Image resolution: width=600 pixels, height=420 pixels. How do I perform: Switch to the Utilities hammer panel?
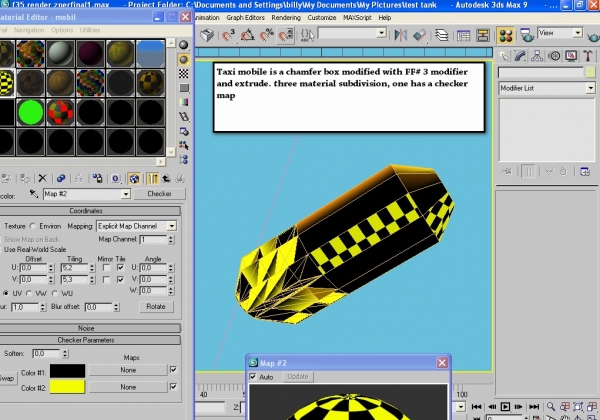588,56
